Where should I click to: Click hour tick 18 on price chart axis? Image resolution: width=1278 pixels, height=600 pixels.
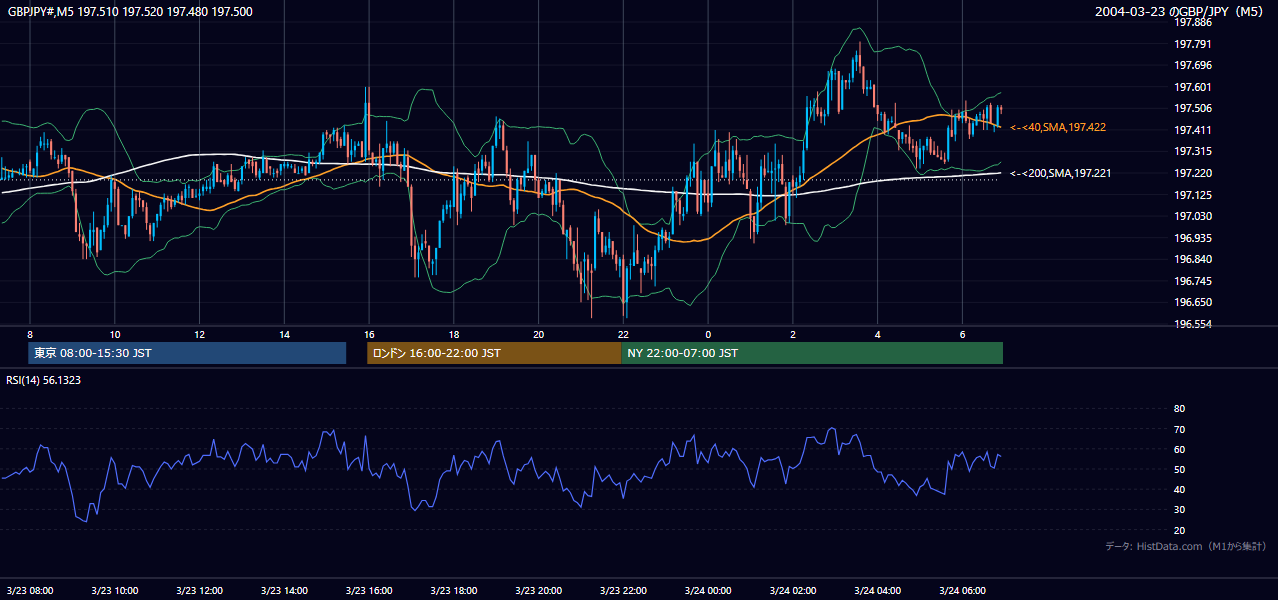pyautogui.click(x=454, y=334)
